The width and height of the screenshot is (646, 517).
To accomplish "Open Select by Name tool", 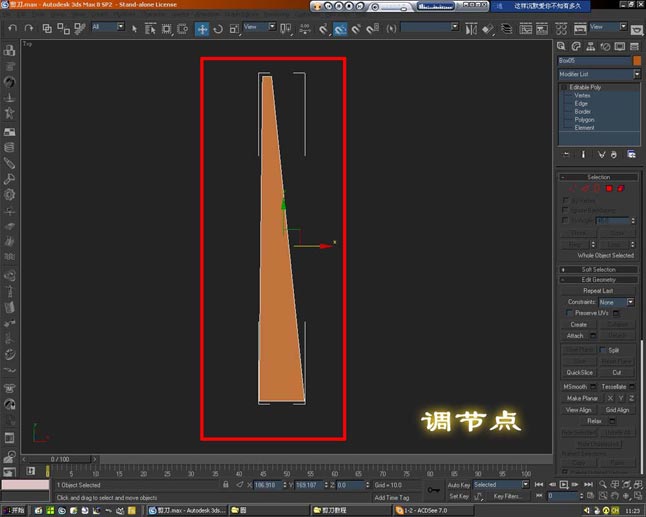I will 150,28.
